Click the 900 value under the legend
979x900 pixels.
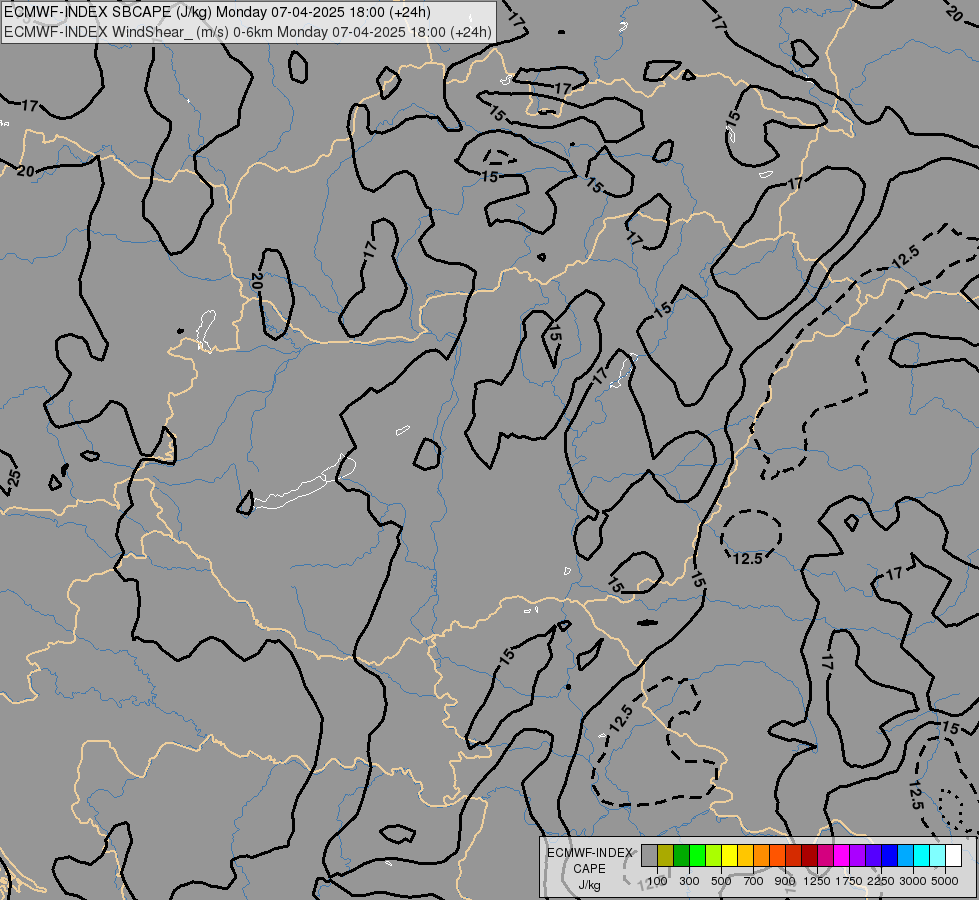(785, 881)
